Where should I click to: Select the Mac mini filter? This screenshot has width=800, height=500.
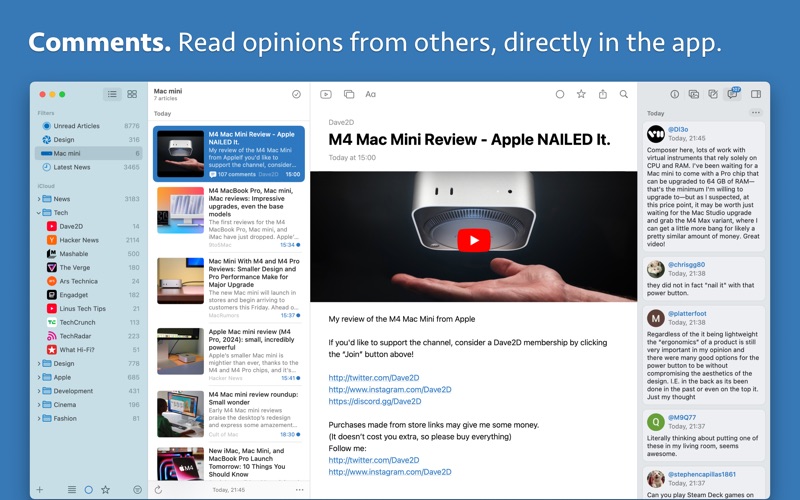(89, 153)
